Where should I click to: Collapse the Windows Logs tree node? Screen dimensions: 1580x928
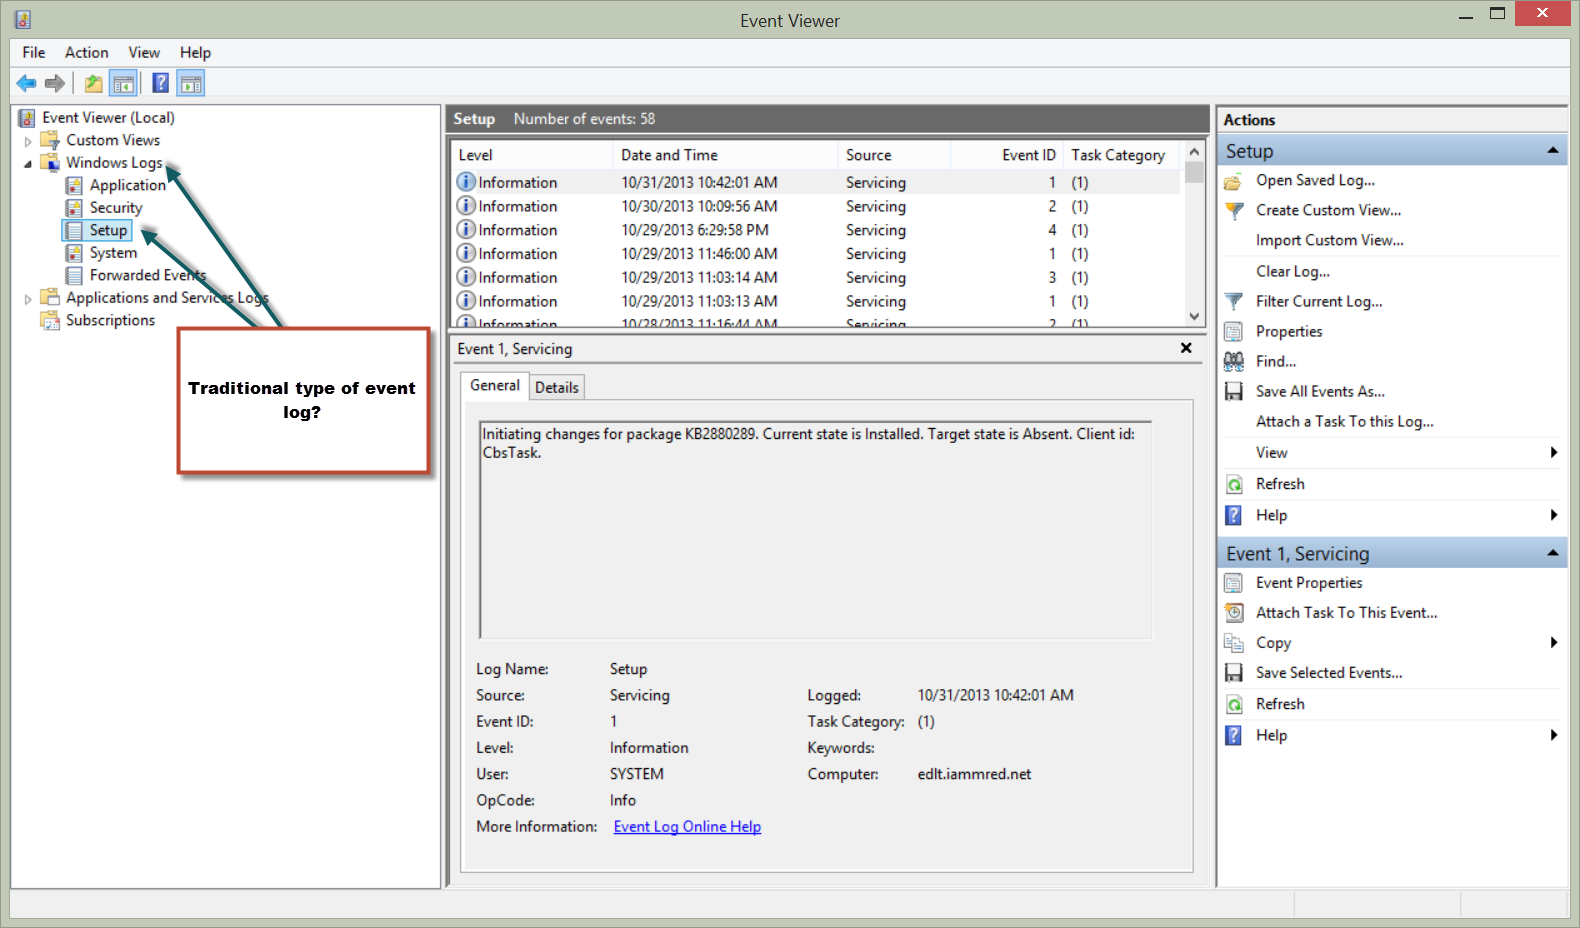click(x=28, y=164)
